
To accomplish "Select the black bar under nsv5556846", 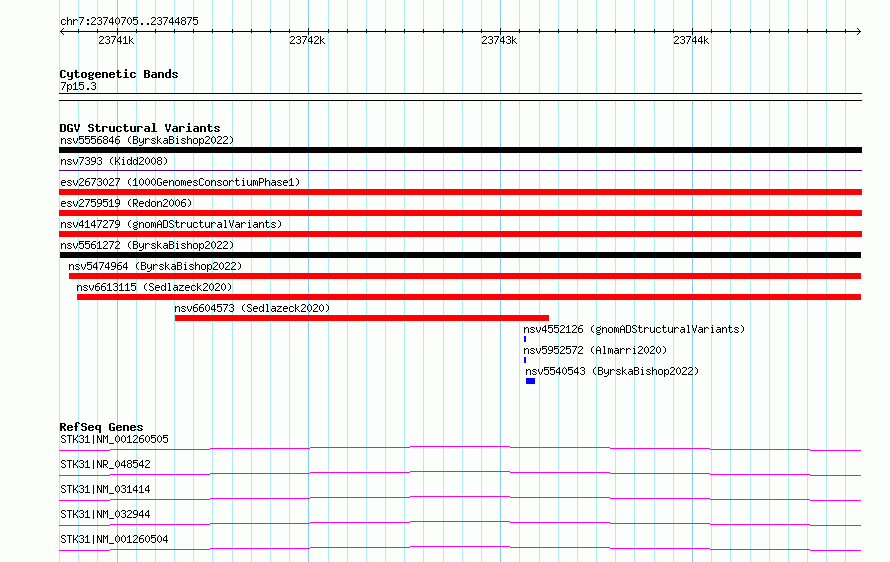I will tap(460, 150).
